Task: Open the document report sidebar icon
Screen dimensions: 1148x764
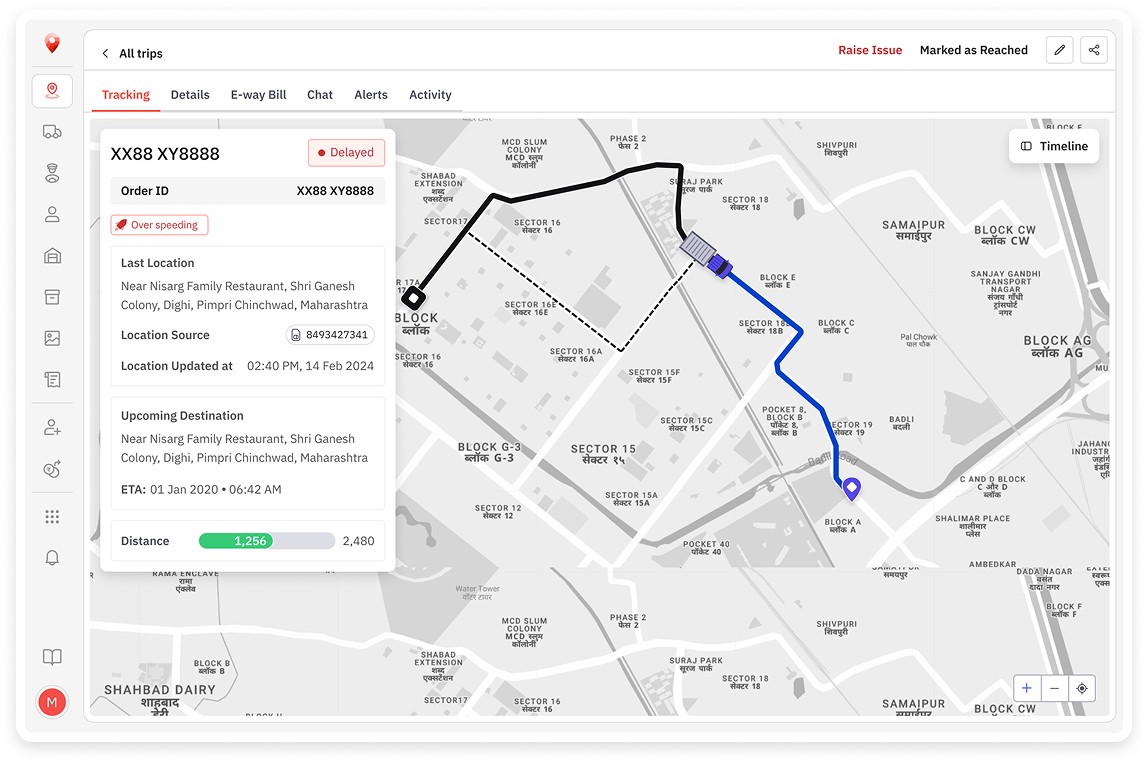Action: [x=52, y=379]
